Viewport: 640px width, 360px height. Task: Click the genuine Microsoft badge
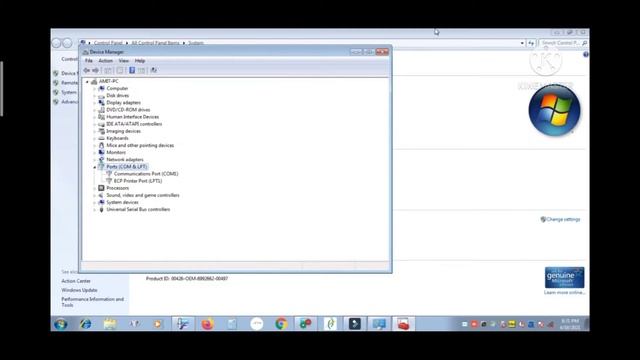coord(564,278)
